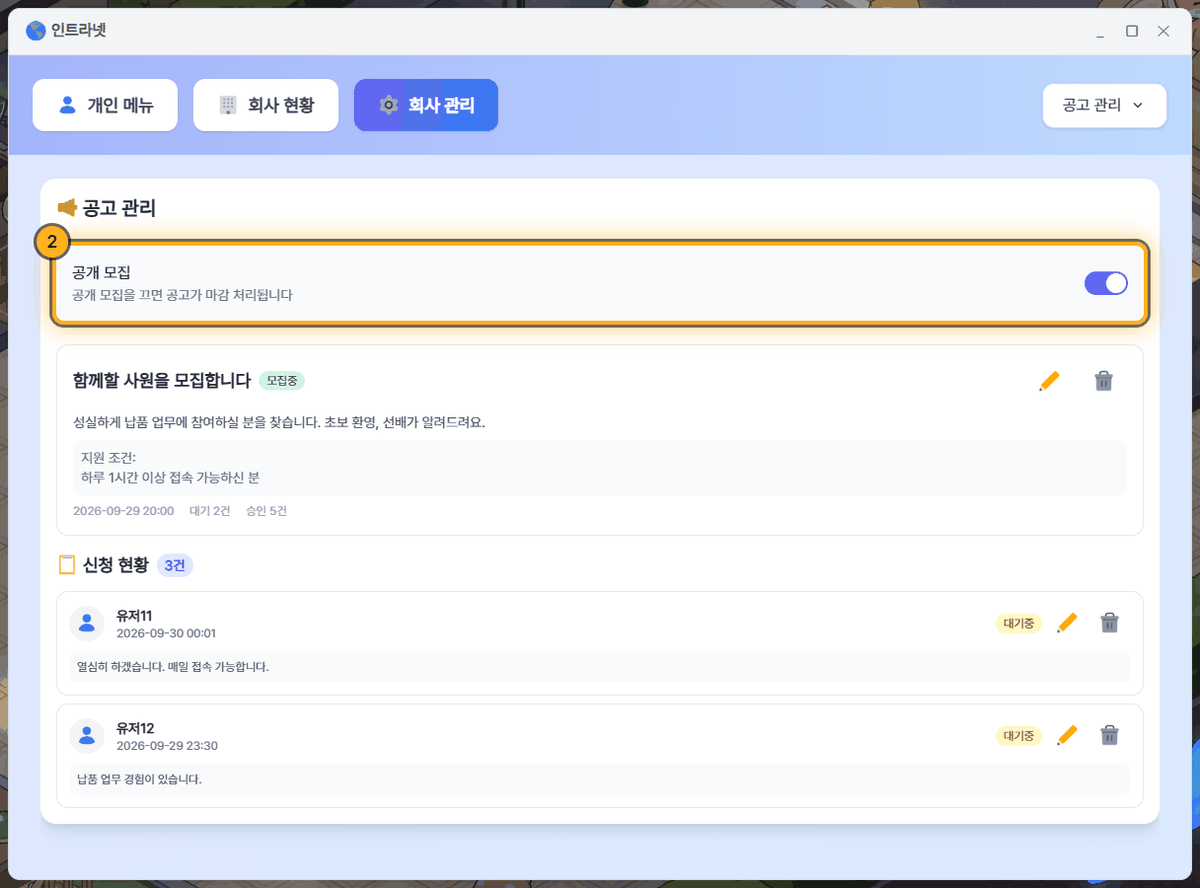Maximize the 인트라넷 window
Viewport: 1200px width, 888px height.
[1132, 31]
